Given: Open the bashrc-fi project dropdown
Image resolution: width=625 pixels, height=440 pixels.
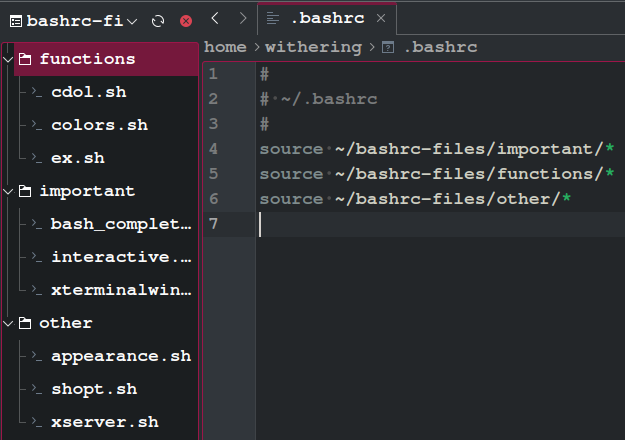Looking at the screenshot, I should (x=73, y=21).
